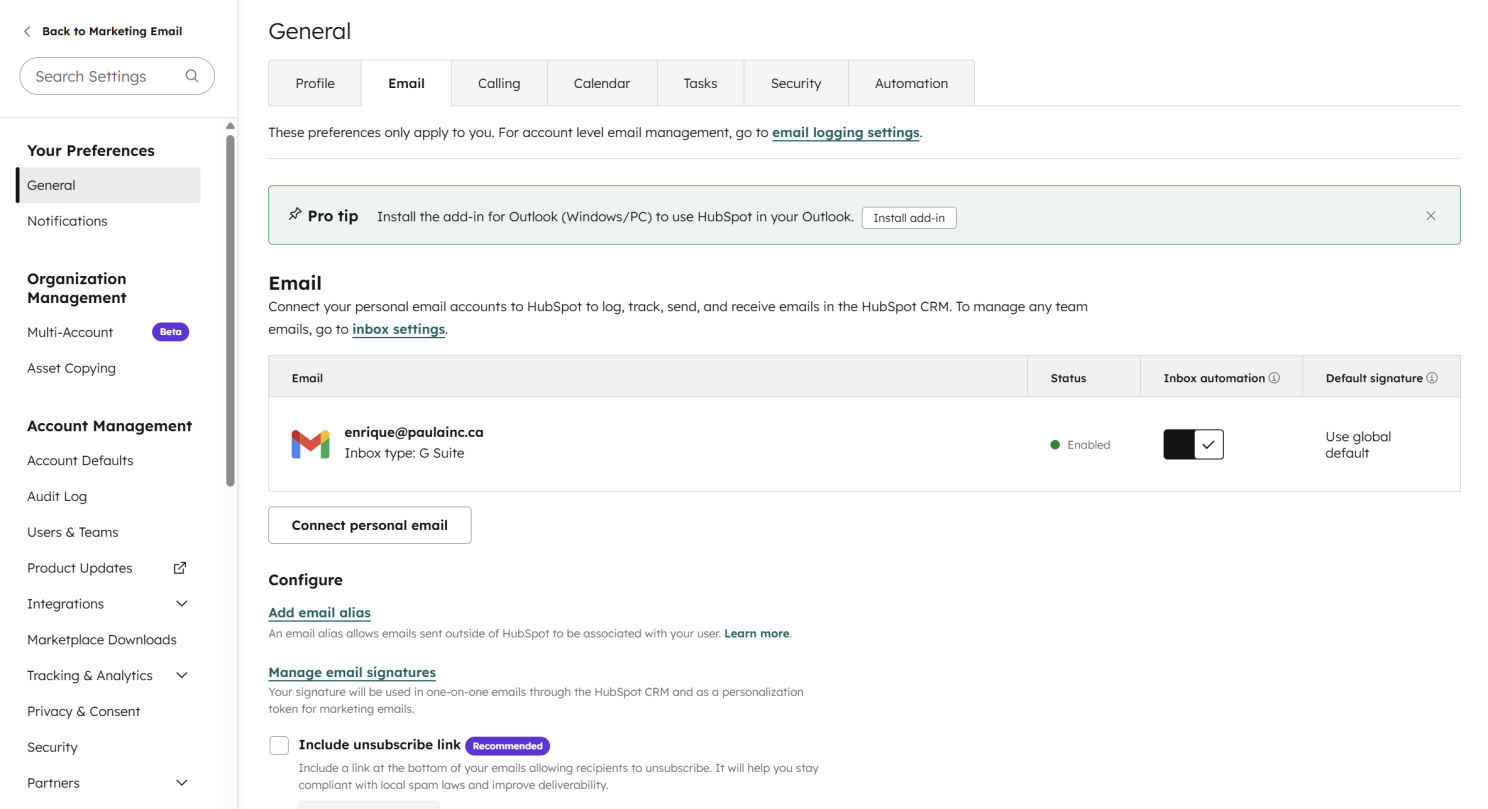1488x809 pixels.
Task: Open the inbox settings link
Action: pyautogui.click(x=398, y=329)
